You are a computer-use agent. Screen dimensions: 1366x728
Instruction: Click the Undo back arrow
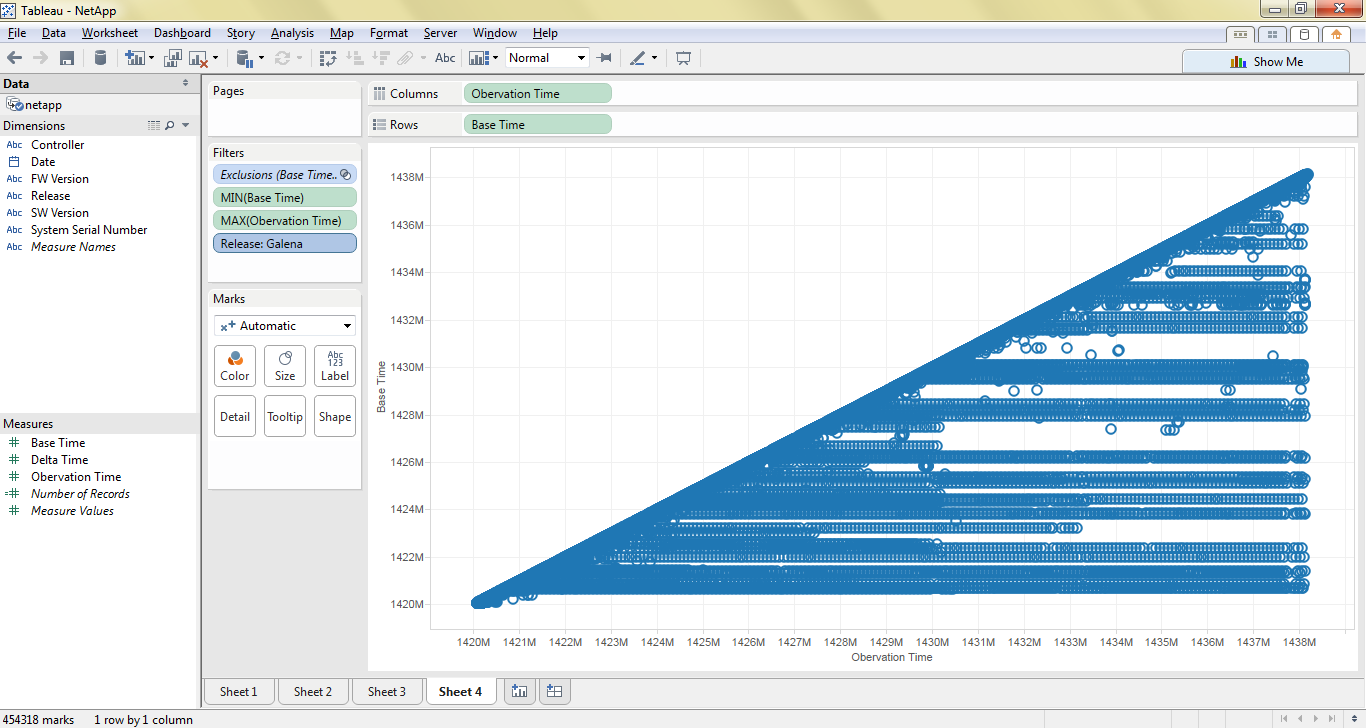[x=14, y=58]
